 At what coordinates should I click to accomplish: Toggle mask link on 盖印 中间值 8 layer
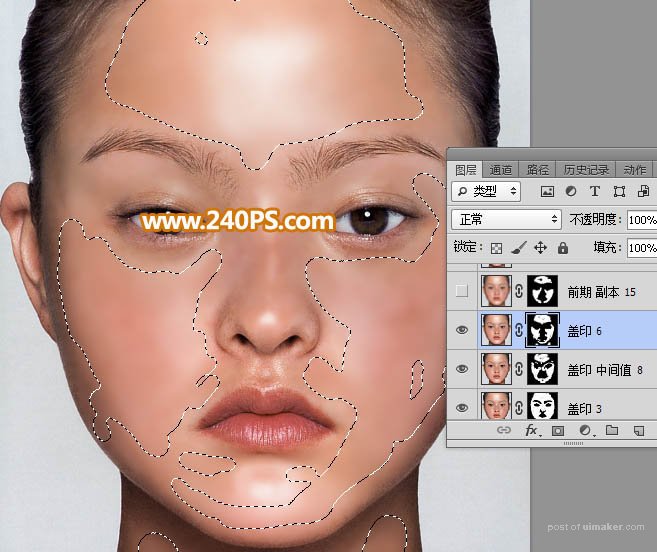[519, 369]
